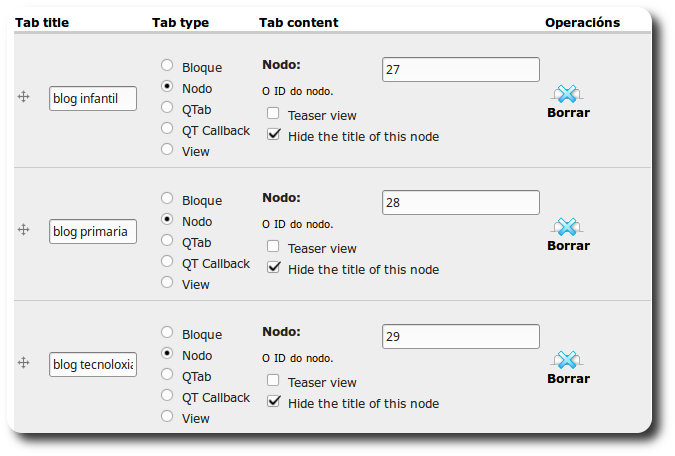The height and width of the screenshot is (456, 675).
Task: Select View type for blog tecnoloxía tab
Action: [x=167, y=417]
